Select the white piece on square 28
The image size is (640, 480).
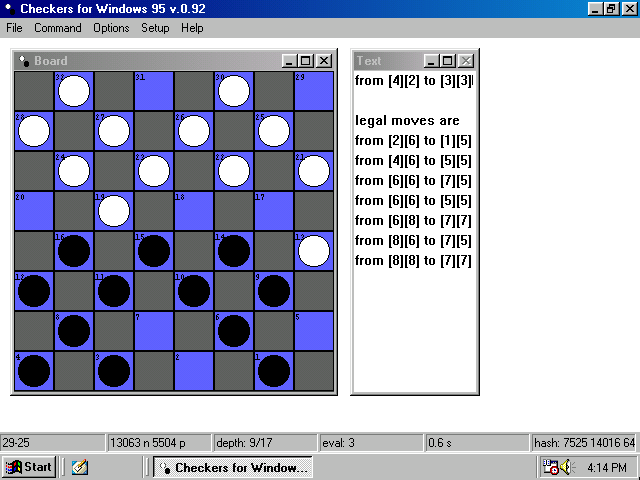click(34, 131)
